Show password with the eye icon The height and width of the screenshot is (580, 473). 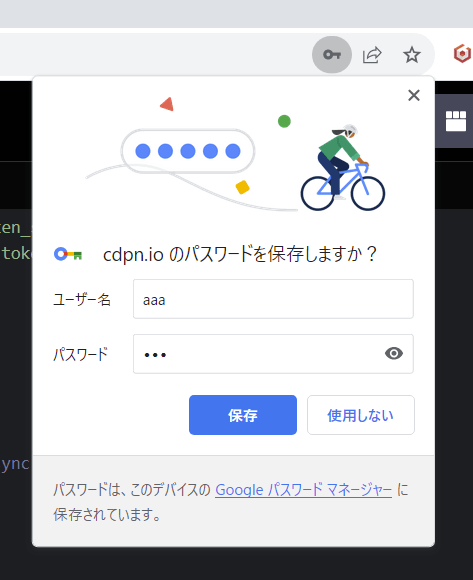coord(394,354)
